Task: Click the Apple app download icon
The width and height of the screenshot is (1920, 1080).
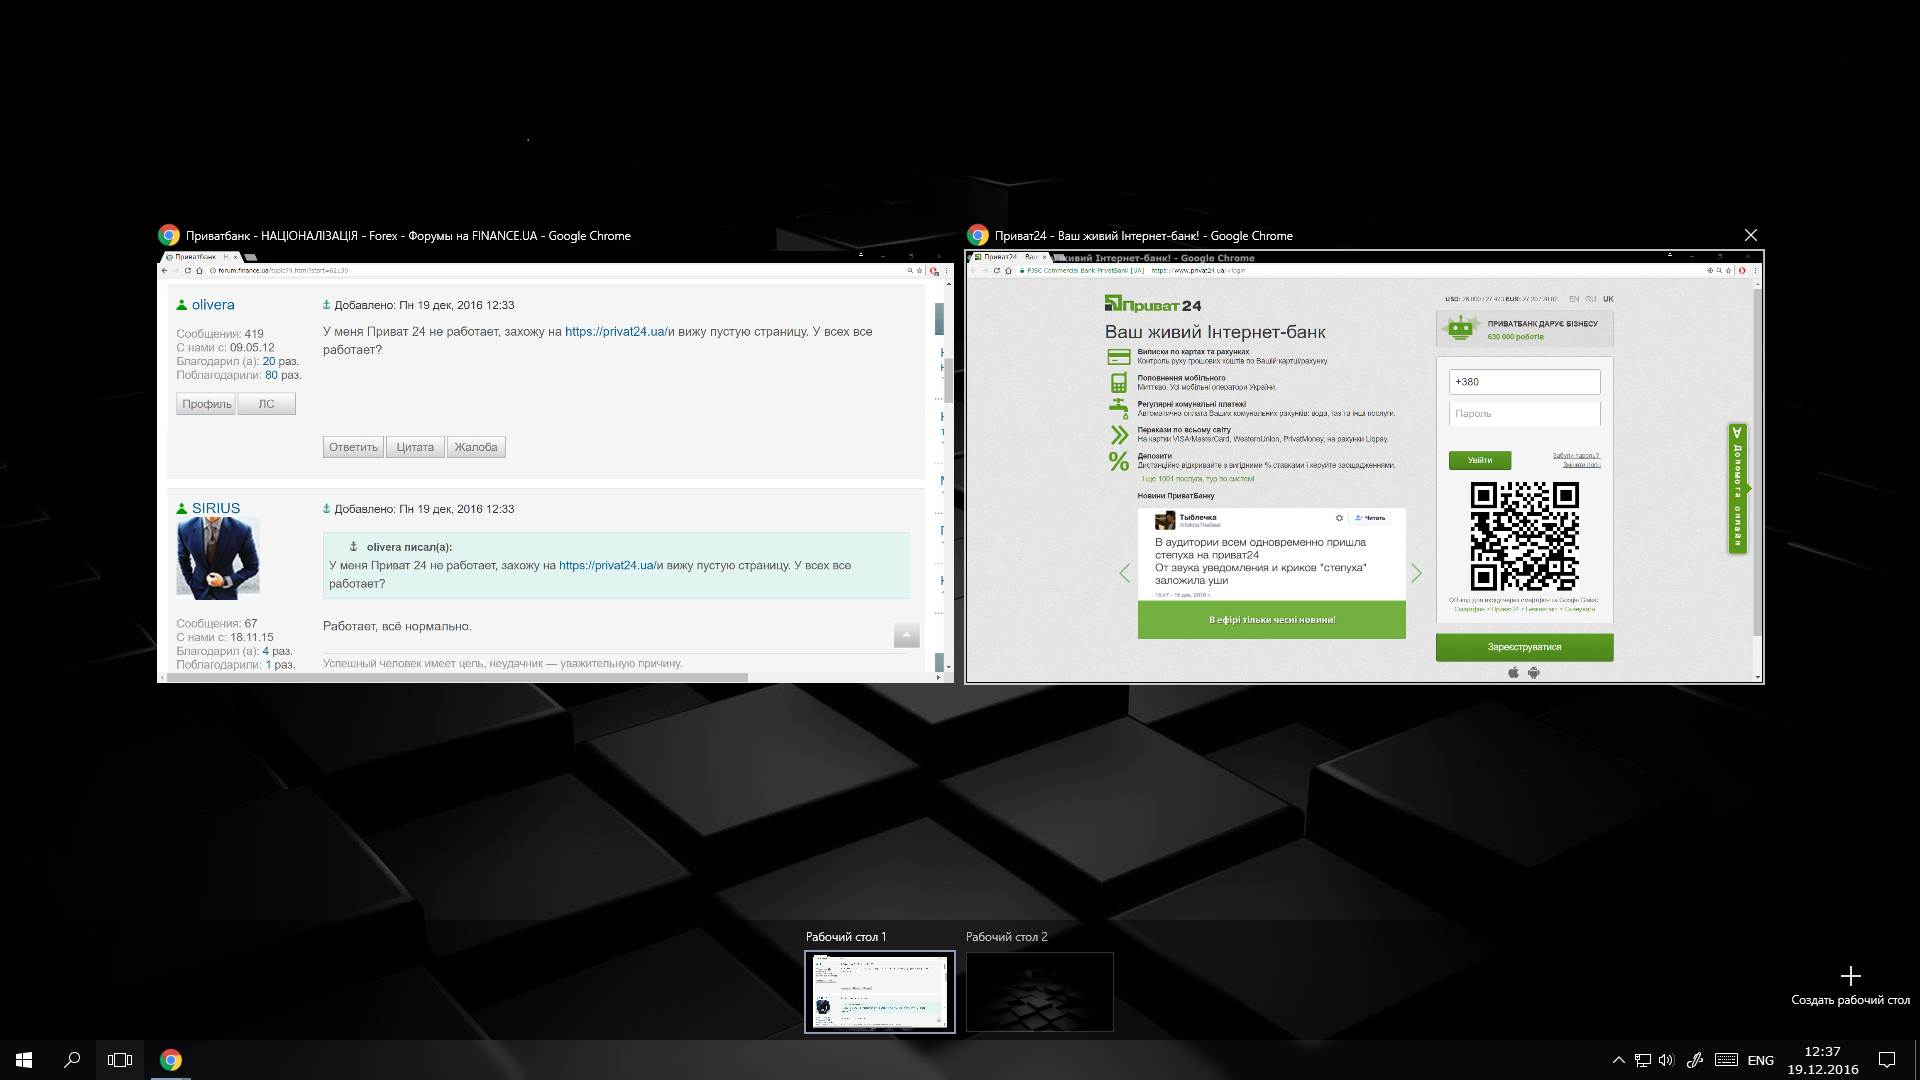Action: click(1513, 672)
